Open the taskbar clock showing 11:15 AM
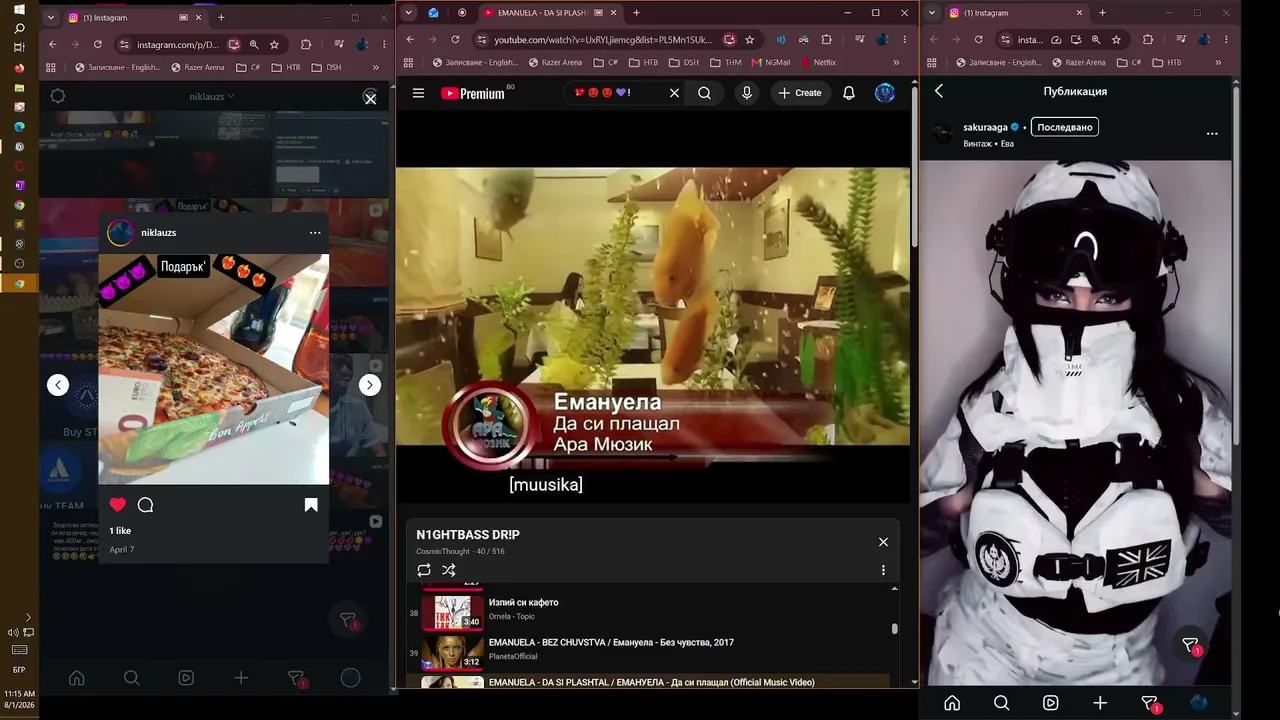 (x=19, y=698)
